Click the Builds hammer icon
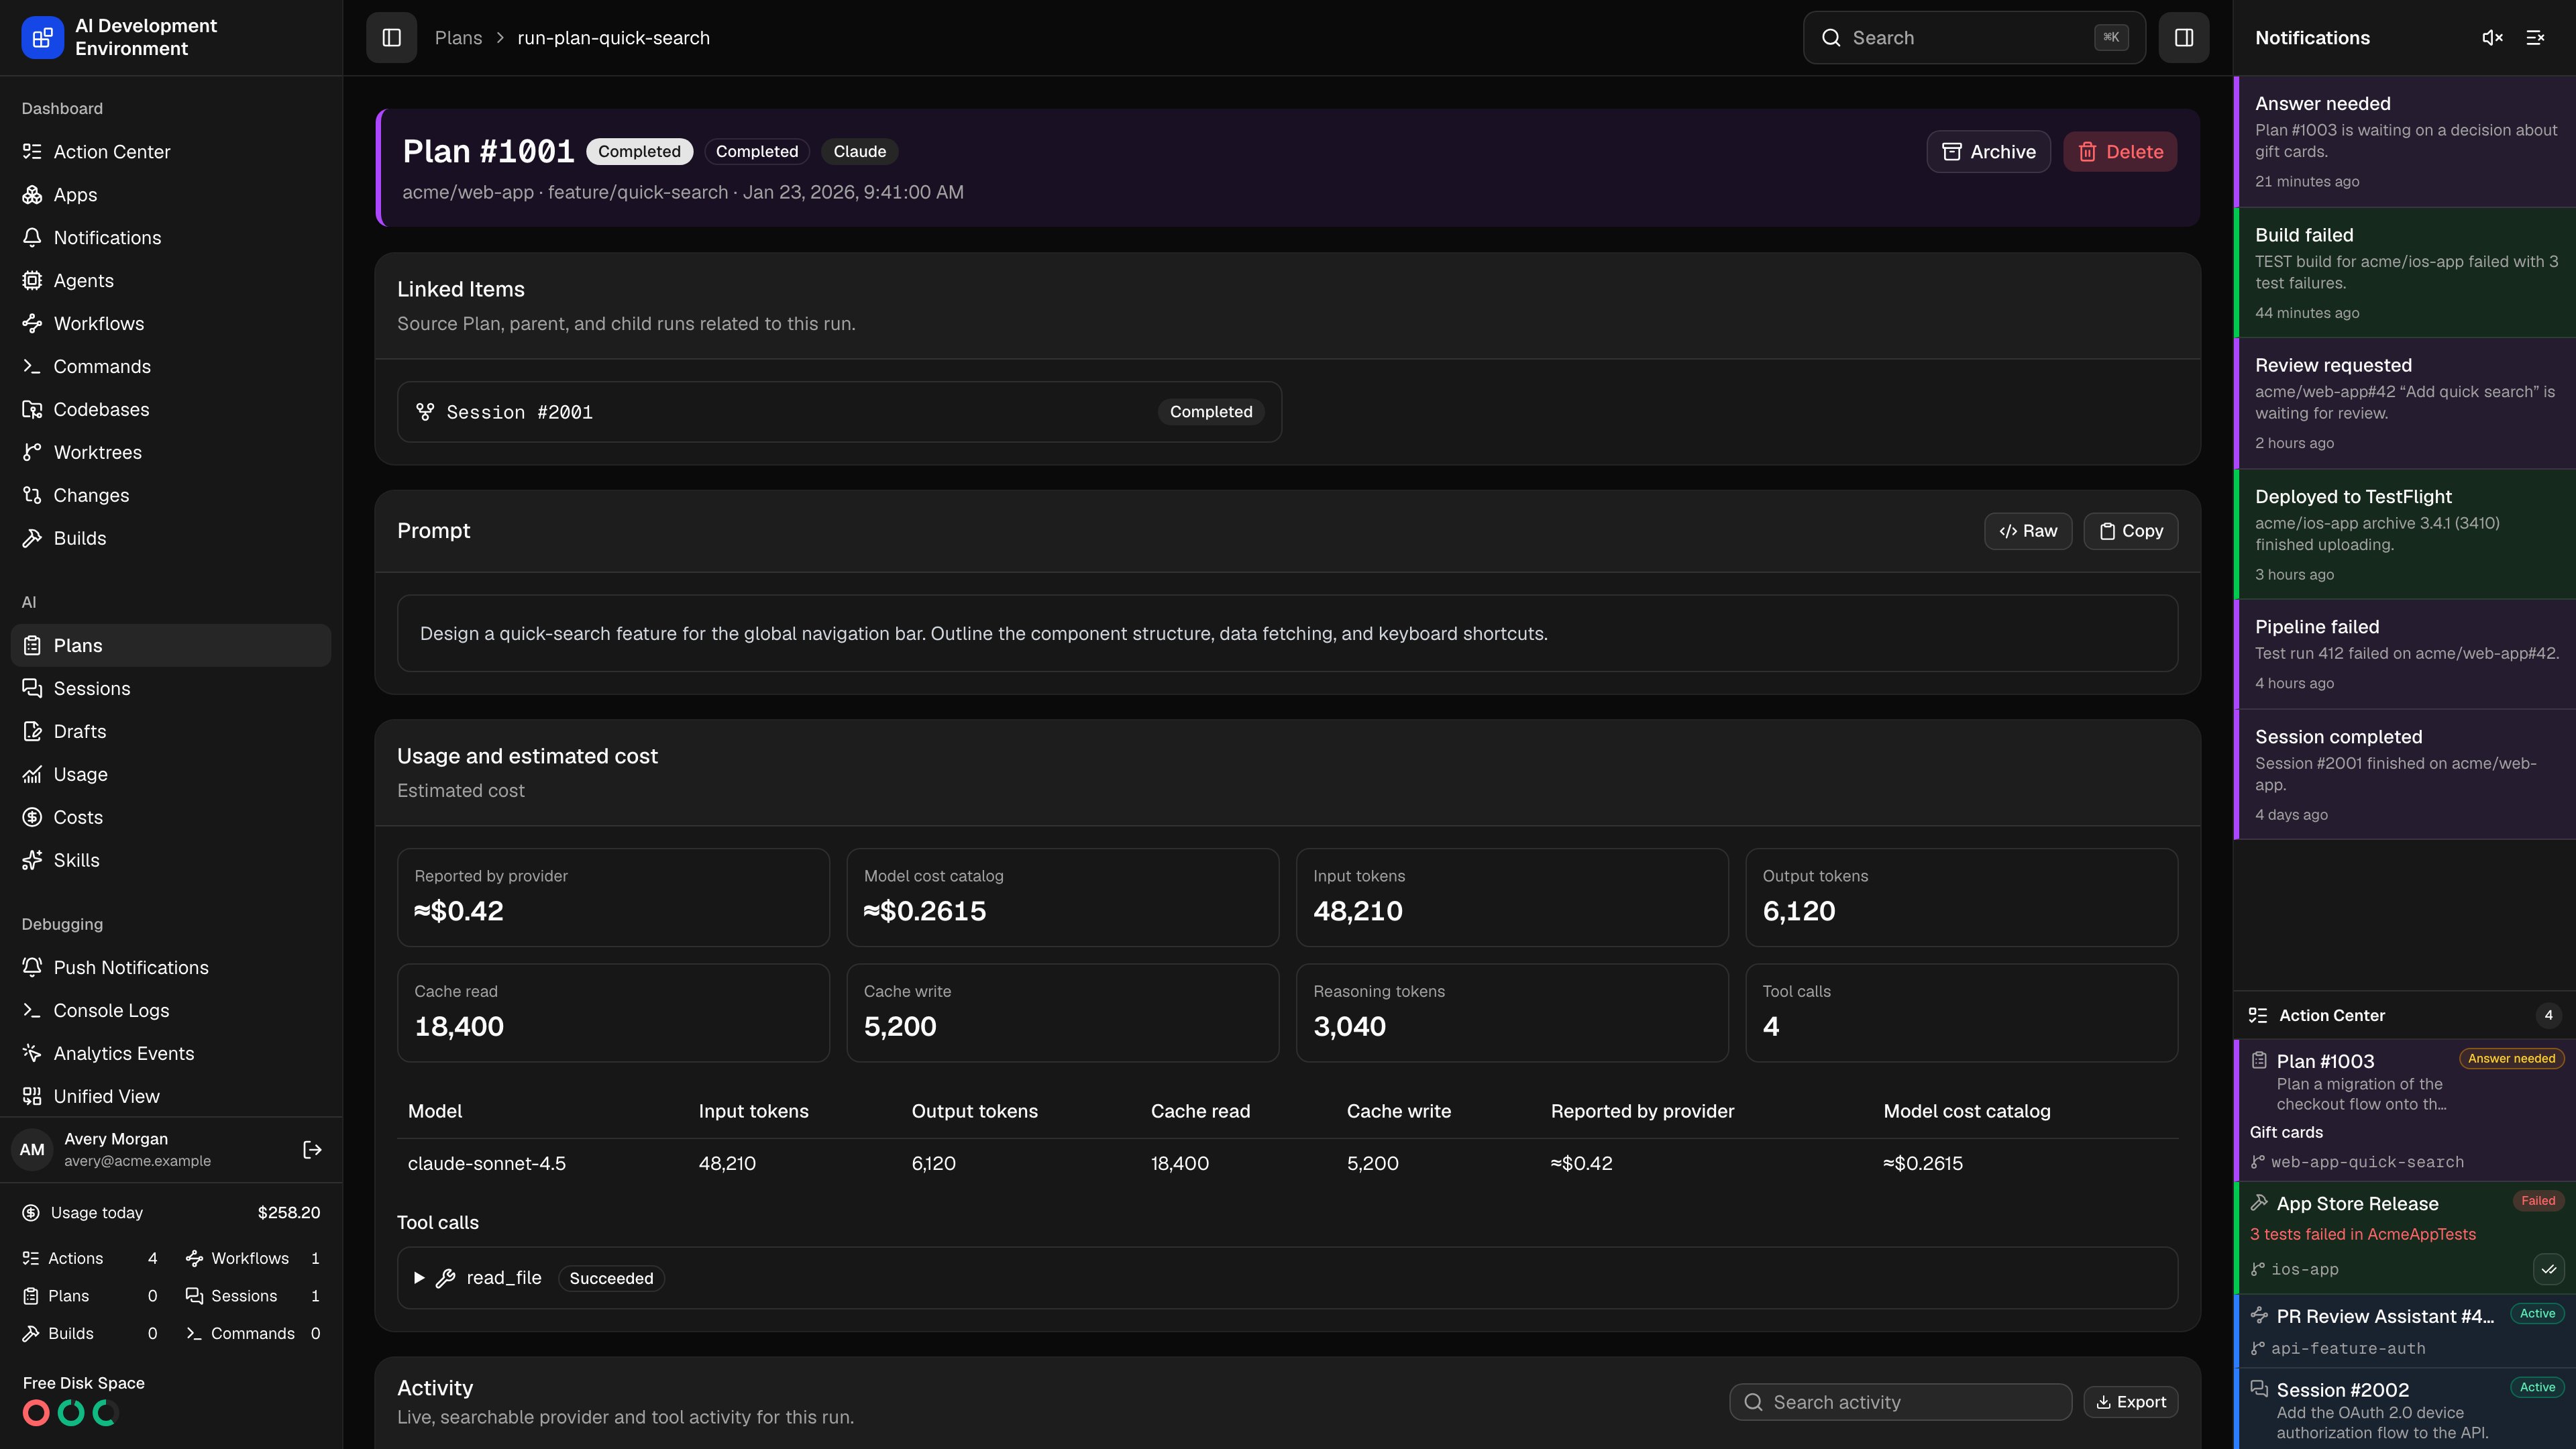Image resolution: width=2576 pixels, height=1449 pixels. (32, 539)
